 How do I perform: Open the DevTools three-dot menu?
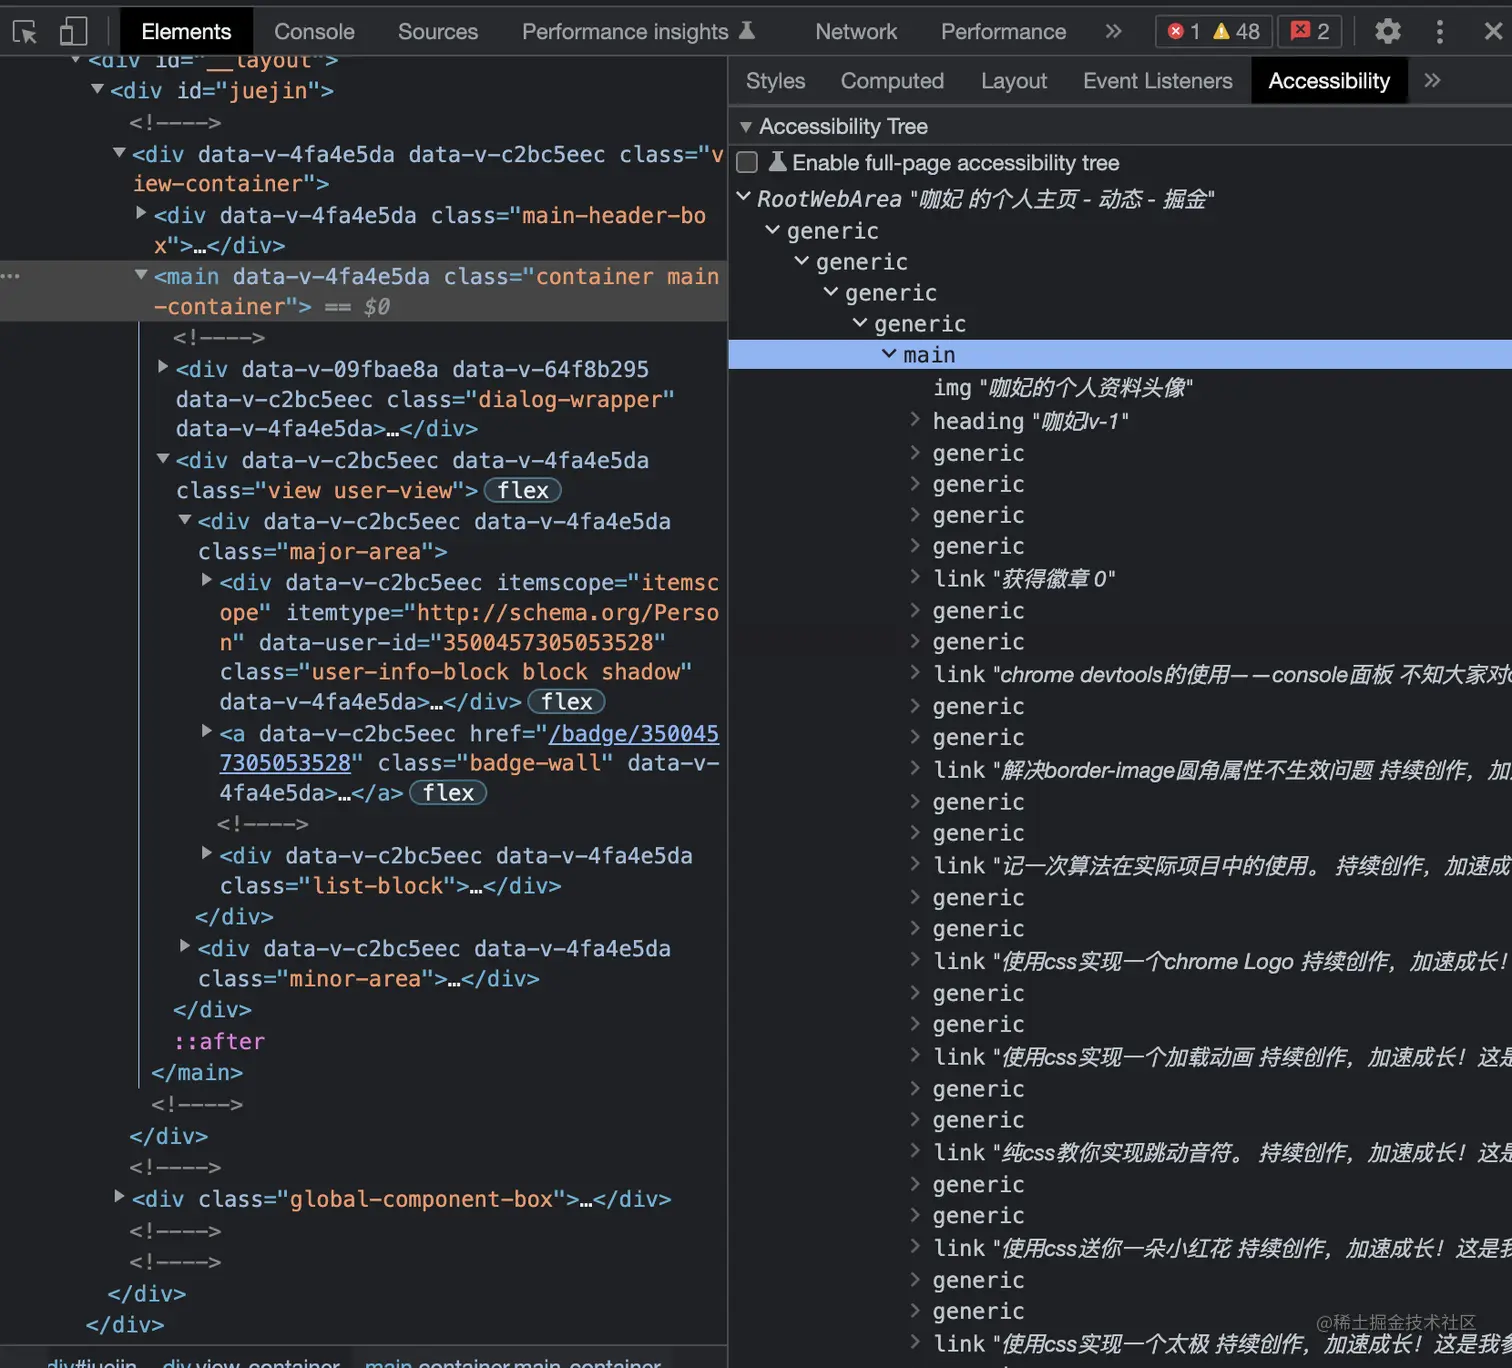click(1440, 32)
